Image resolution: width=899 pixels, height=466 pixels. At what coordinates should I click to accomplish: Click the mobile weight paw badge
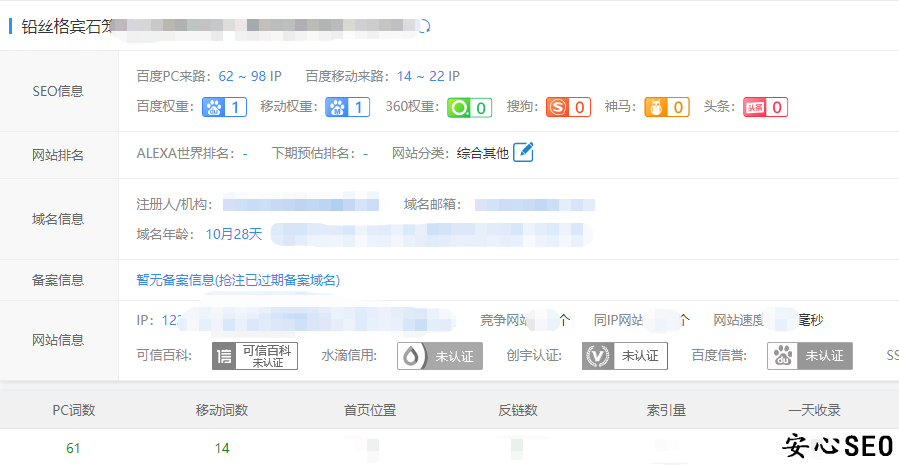point(348,107)
